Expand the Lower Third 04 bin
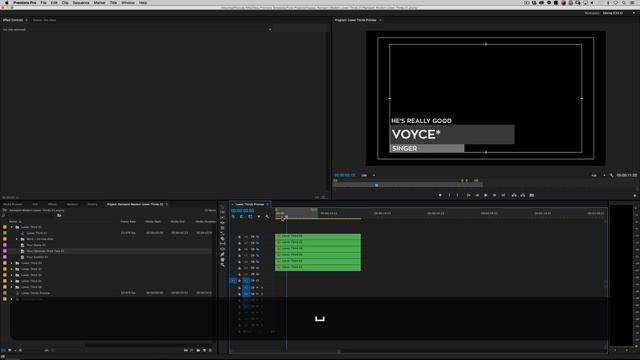The image size is (640, 360). (x=12, y=275)
